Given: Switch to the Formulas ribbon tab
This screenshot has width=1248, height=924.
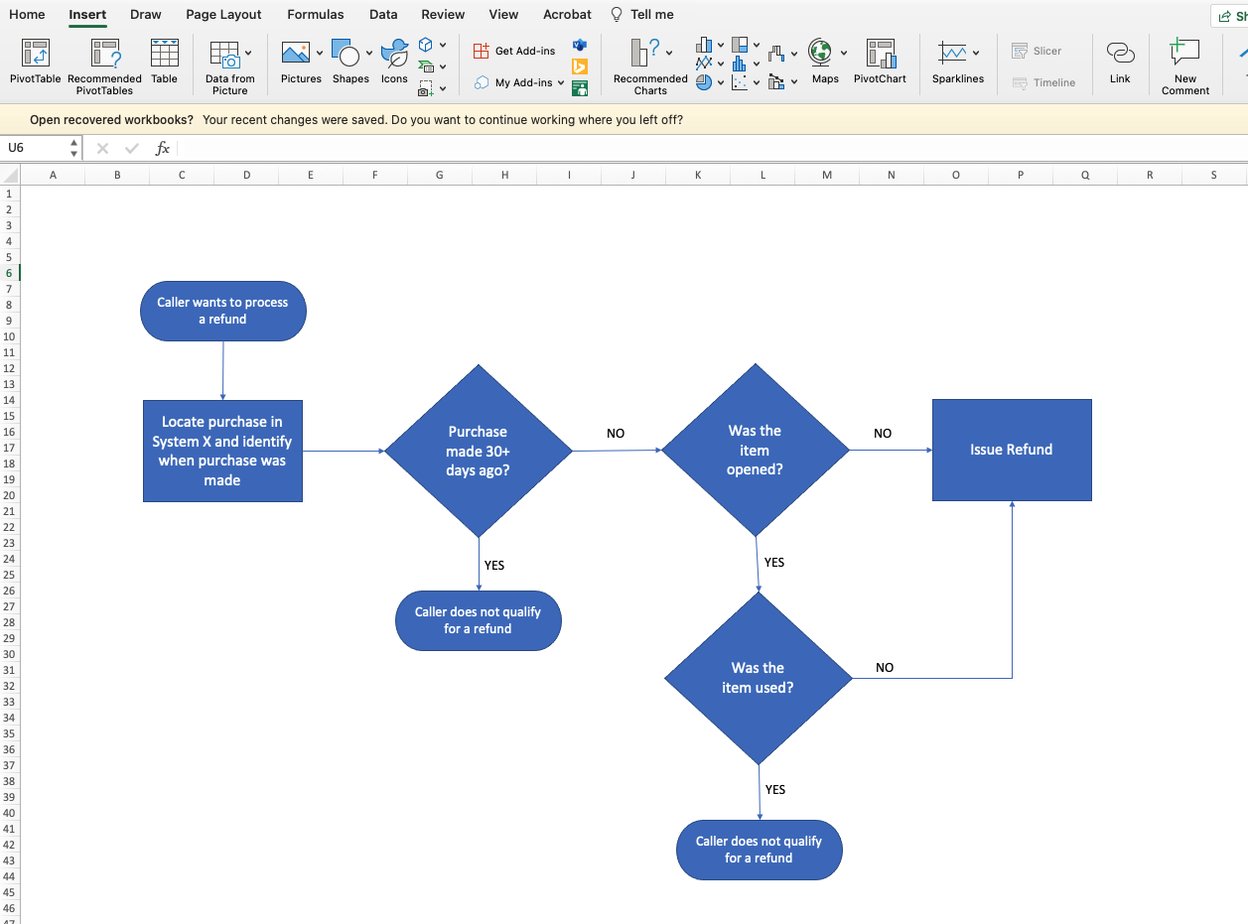Looking at the screenshot, I should 315,14.
